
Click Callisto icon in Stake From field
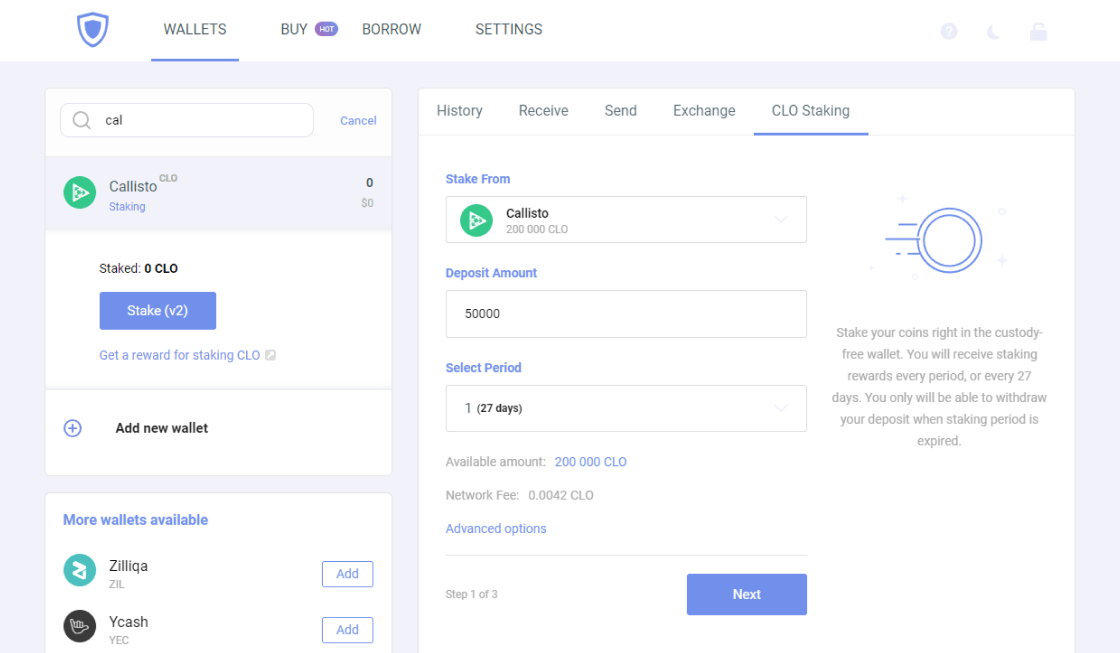(x=476, y=220)
